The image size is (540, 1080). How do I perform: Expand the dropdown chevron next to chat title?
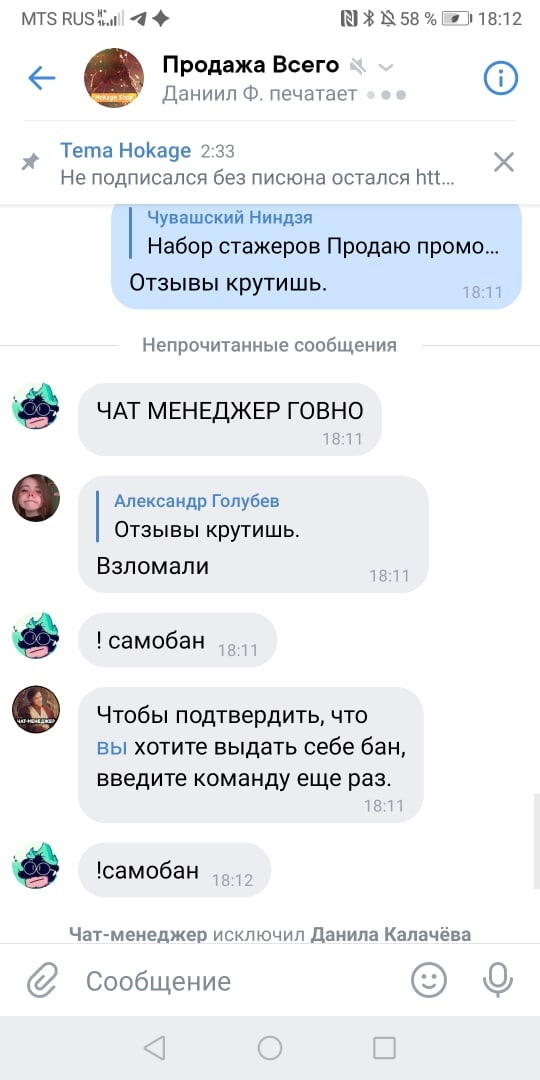point(386,67)
